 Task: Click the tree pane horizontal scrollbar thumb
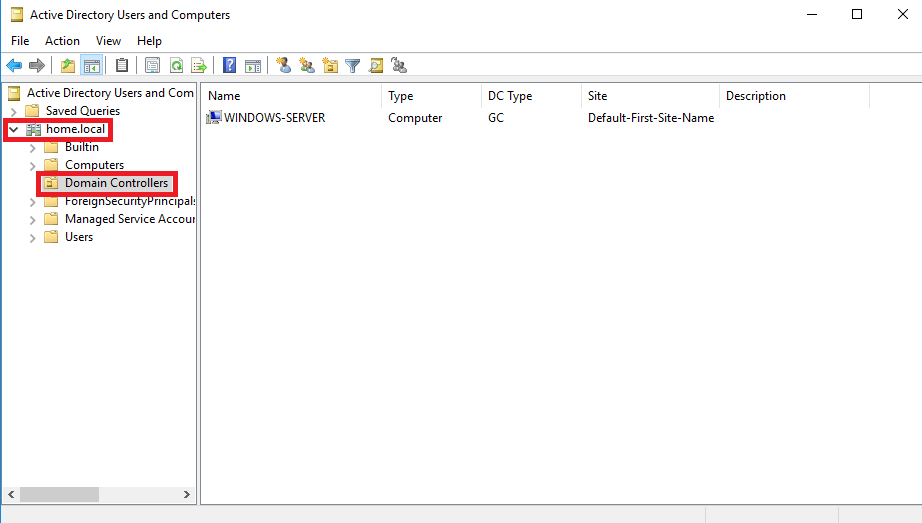[59, 494]
